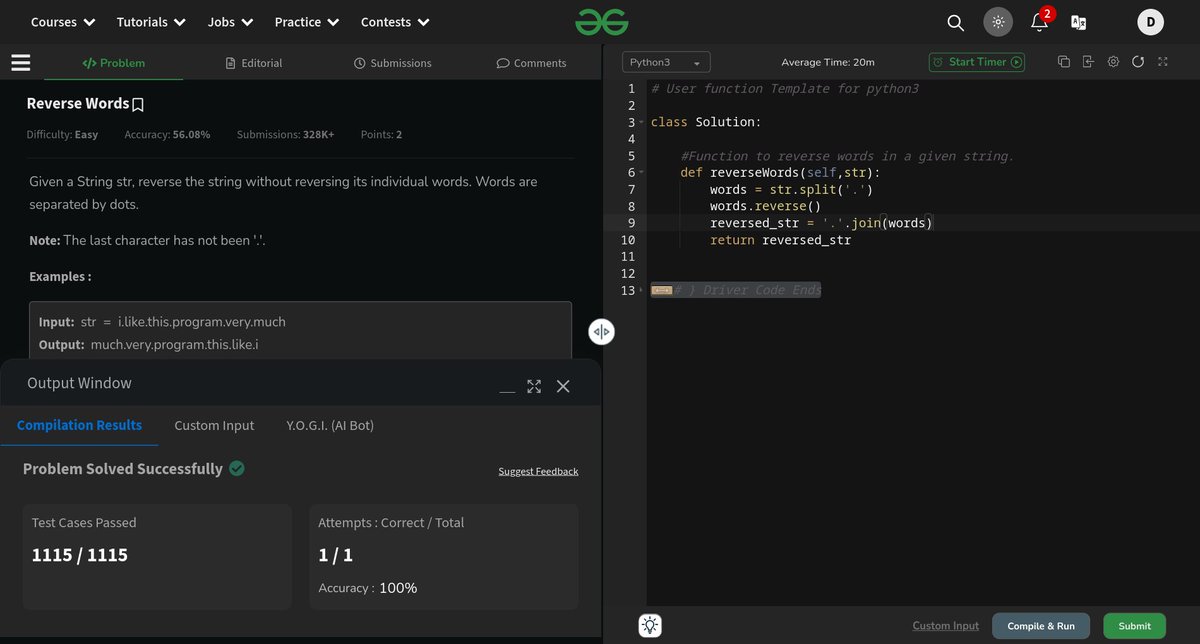The height and width of the screenshot is (644, 1200).
Task: Go to GeeksforGeeks logo home
Action: tap(601, 21)
